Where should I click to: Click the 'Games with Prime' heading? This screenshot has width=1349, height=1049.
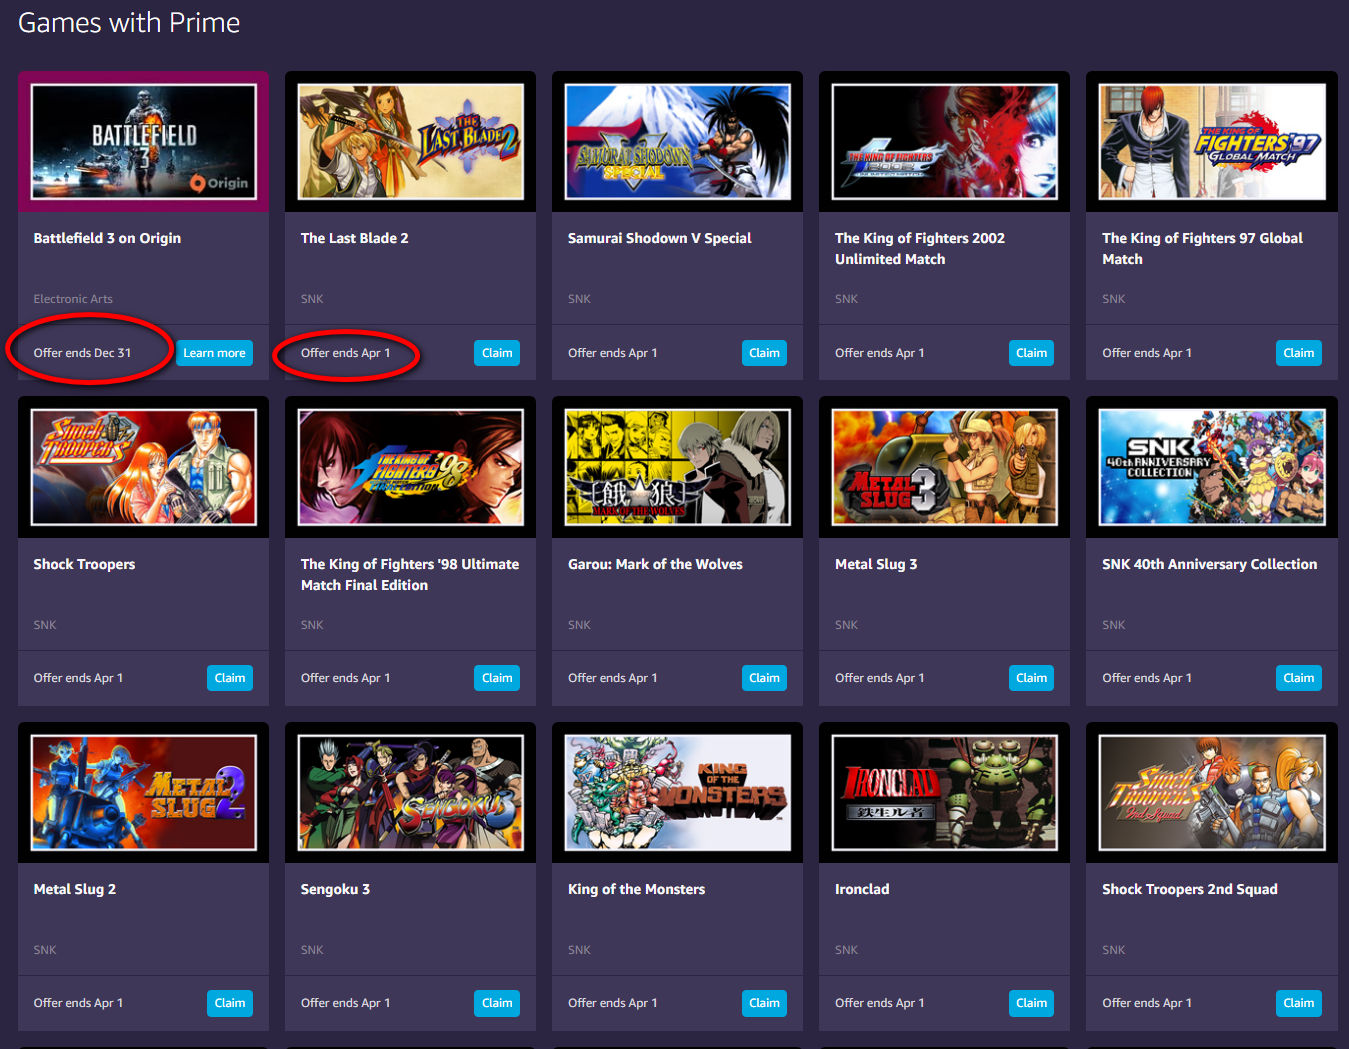[x=129, y=23]
